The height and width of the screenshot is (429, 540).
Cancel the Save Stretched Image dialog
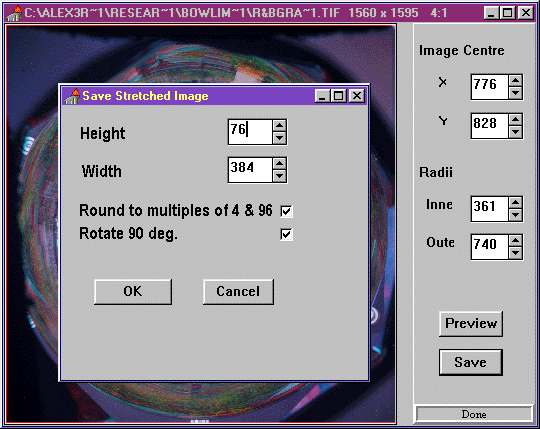[x=238, y=292]
